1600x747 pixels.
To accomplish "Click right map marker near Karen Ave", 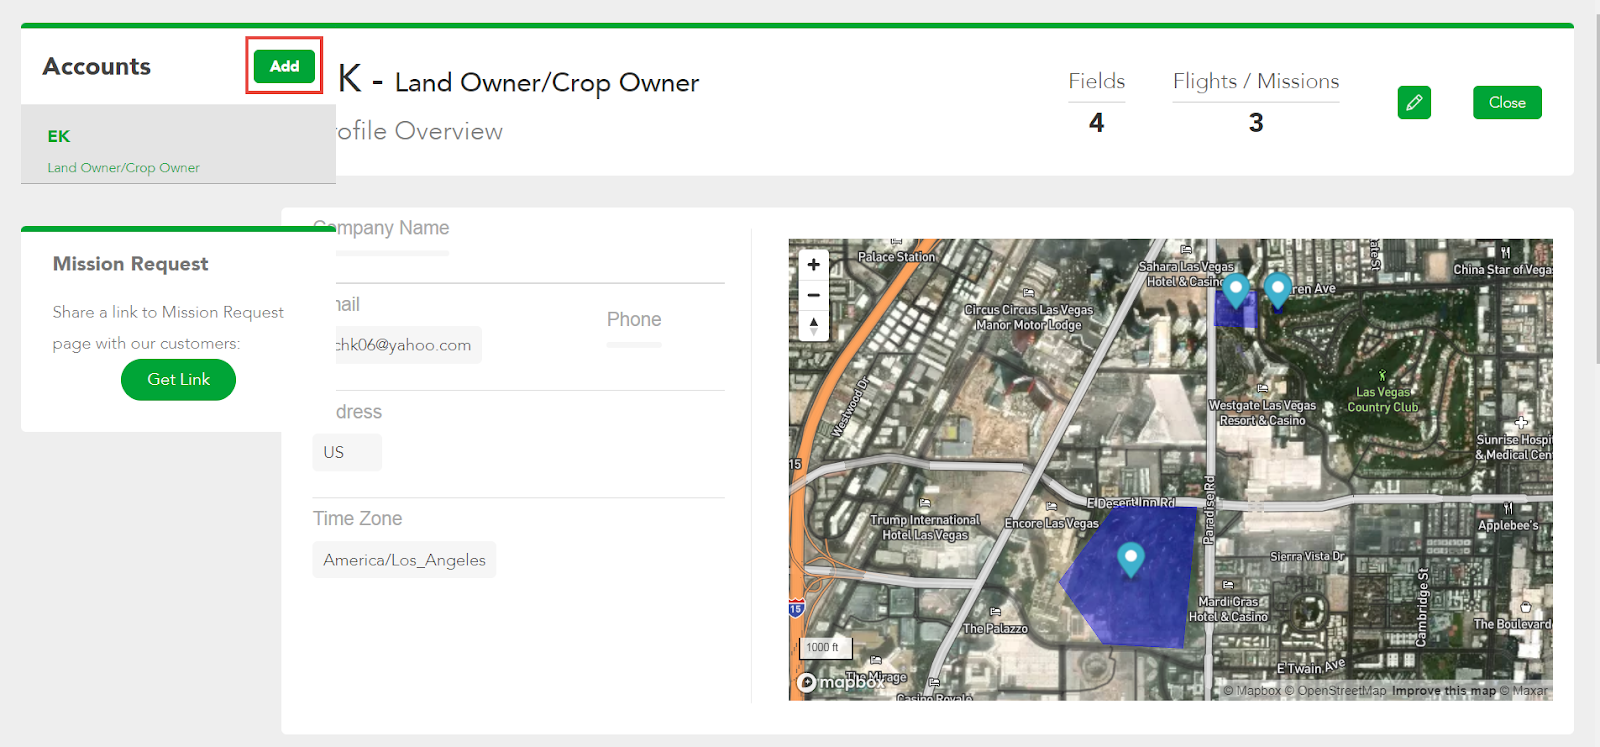I will (1277, 291).
